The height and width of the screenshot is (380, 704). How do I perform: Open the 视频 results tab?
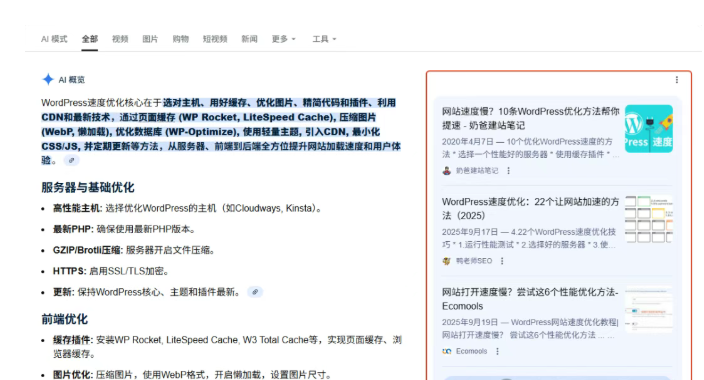(120, 39)
